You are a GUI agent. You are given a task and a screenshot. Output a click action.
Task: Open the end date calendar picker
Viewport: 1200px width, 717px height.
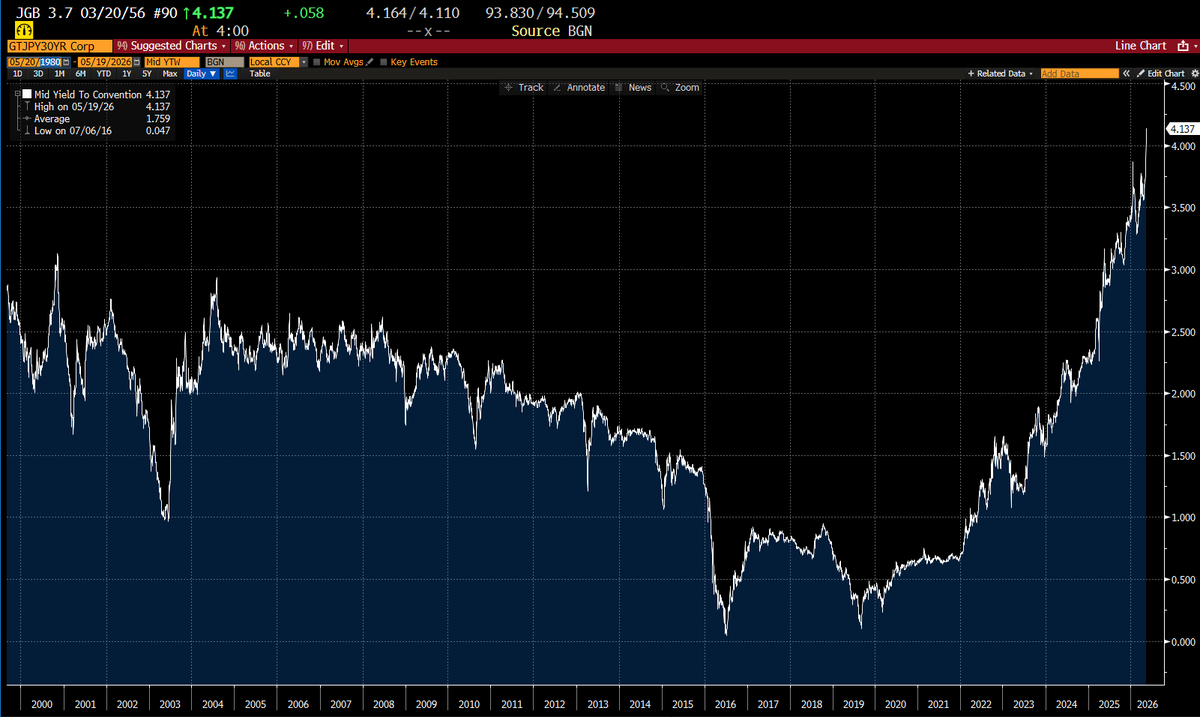[x=138, y=61]
